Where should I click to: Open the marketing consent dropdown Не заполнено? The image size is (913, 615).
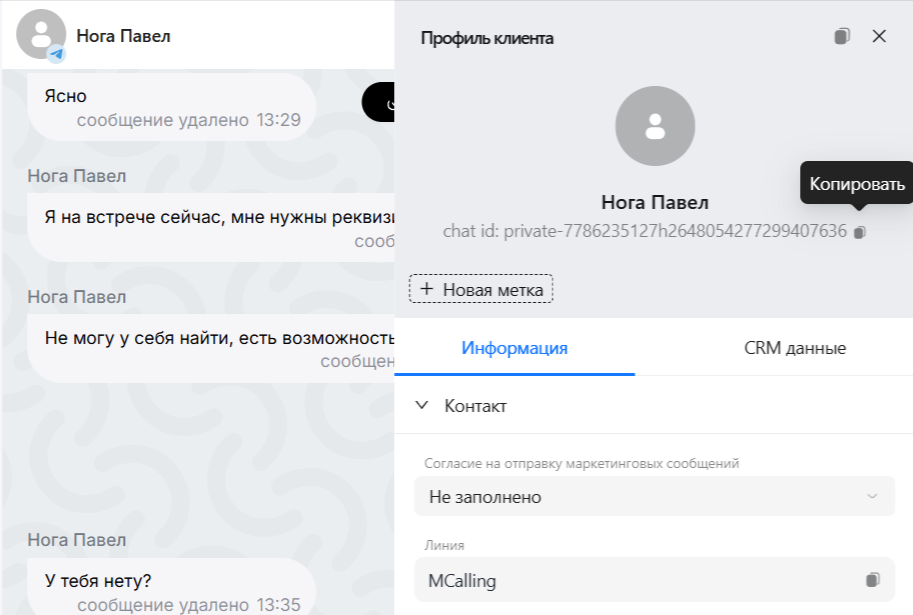(654, 496)
